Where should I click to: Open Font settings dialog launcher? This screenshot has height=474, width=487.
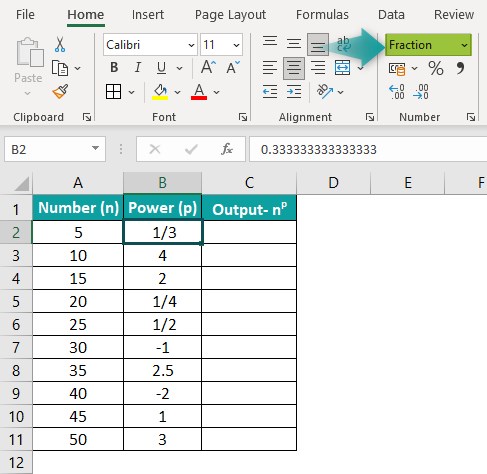(x=243, y=117)
